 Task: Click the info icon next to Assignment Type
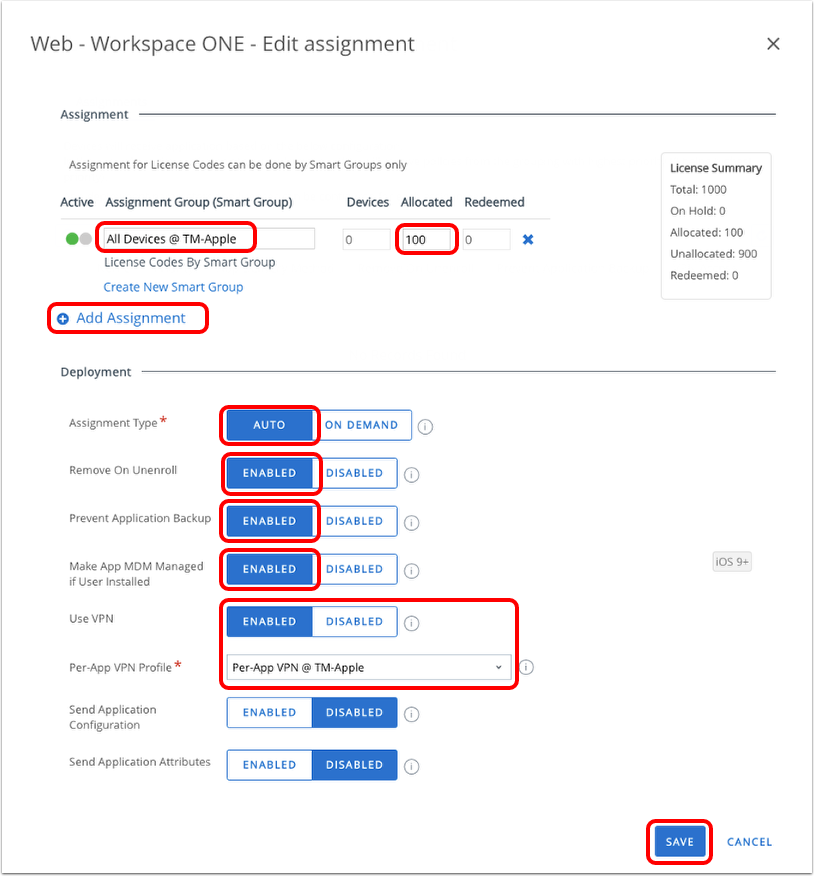pyautogui.click(x=425, y=426)
